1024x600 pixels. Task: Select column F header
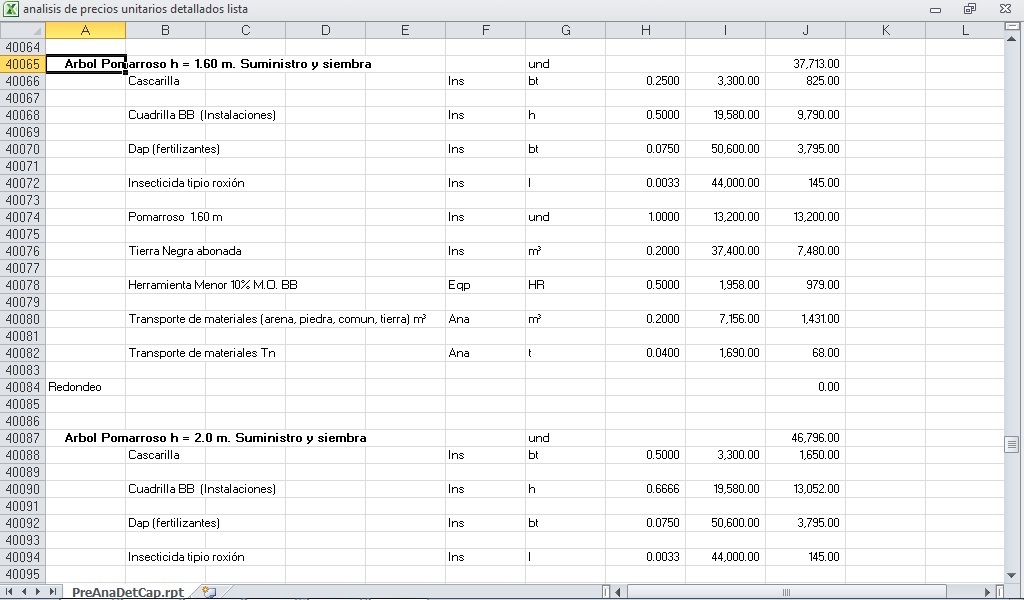(485, 30)
